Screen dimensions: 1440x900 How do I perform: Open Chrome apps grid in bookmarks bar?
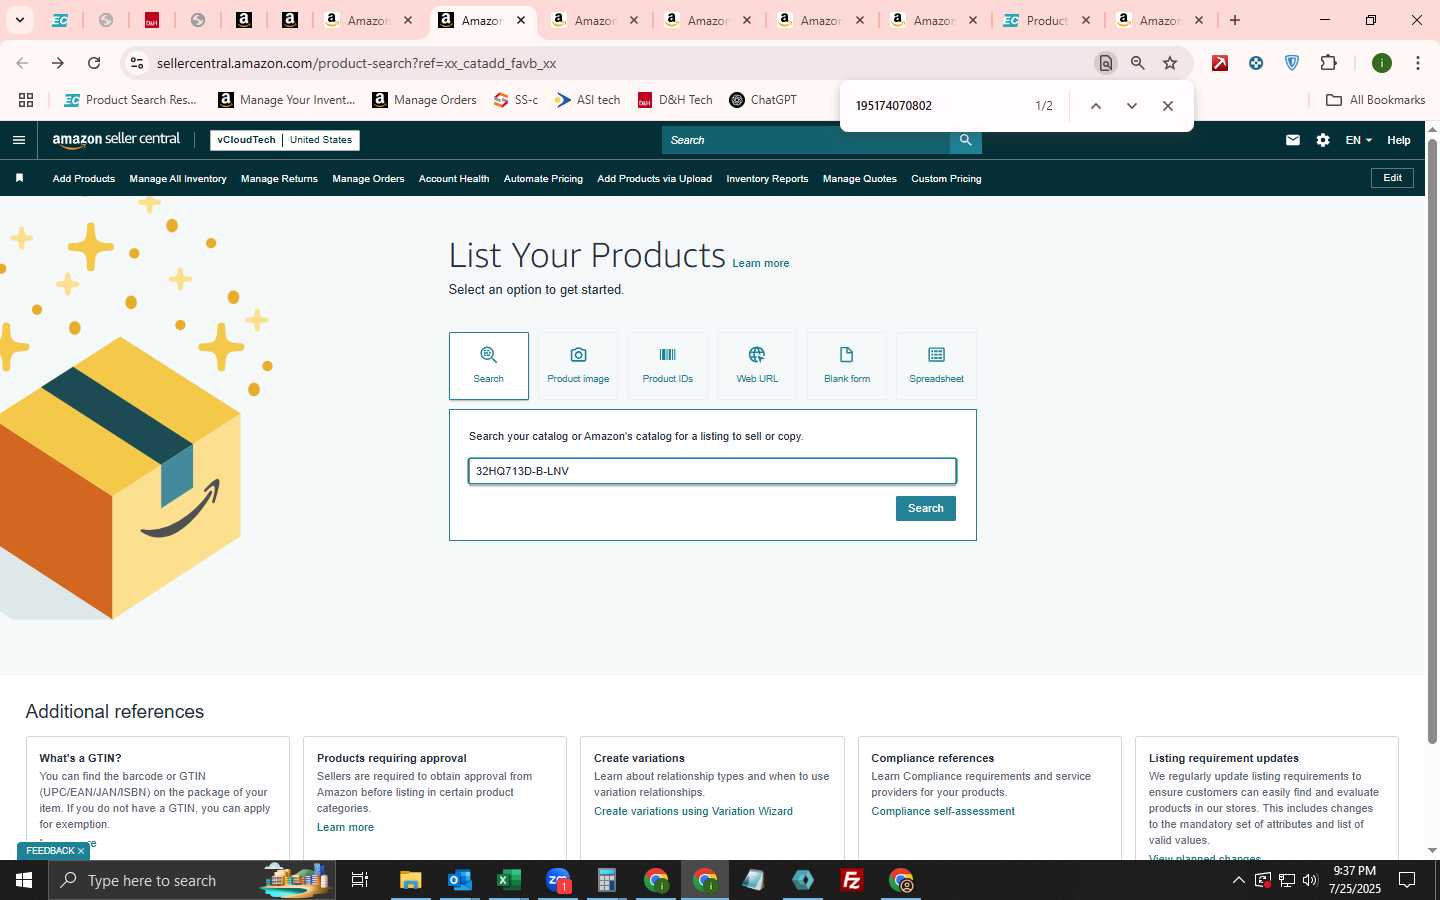(26, 100)
